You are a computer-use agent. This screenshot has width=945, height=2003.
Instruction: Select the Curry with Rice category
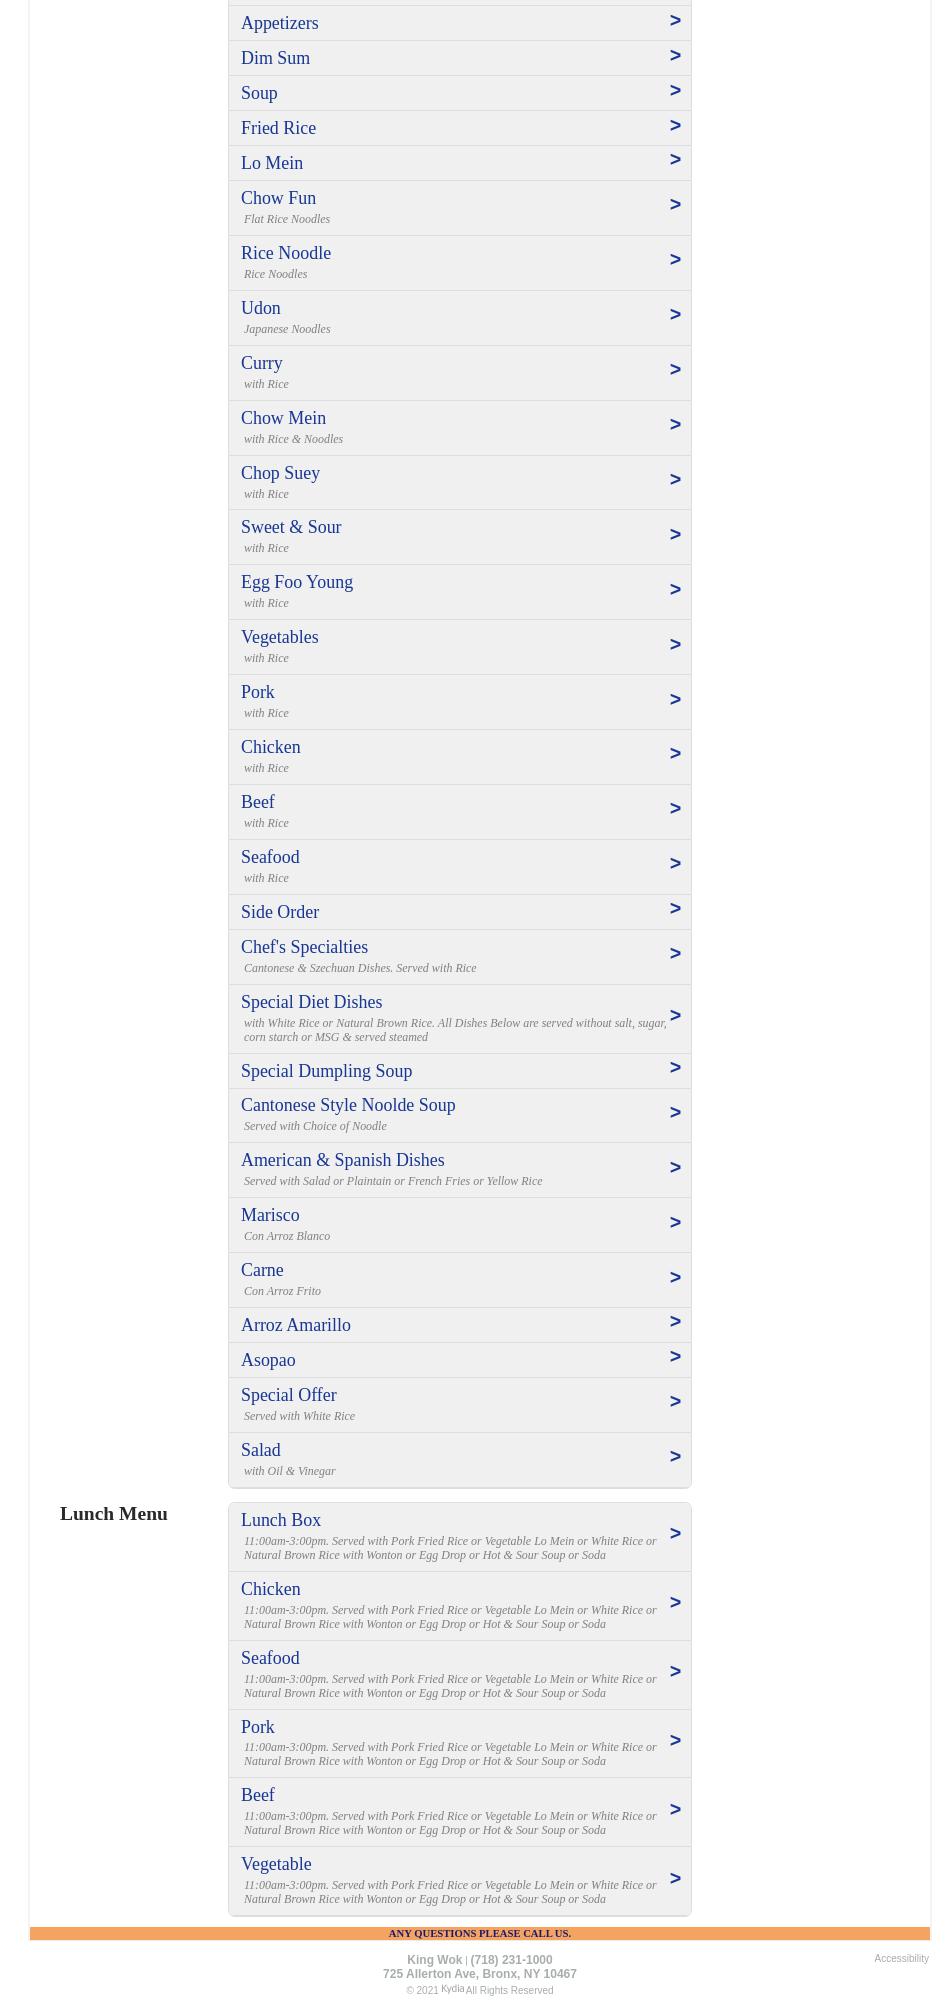click(262, 363)
